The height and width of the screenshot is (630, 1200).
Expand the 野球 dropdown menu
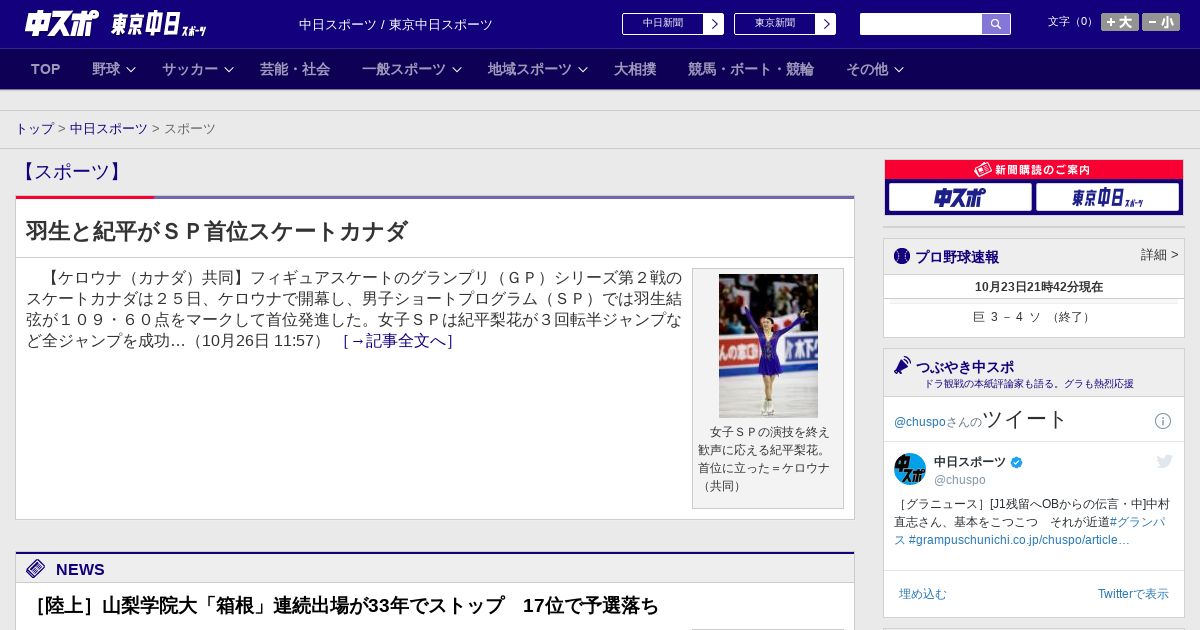[x=114, y=69]
